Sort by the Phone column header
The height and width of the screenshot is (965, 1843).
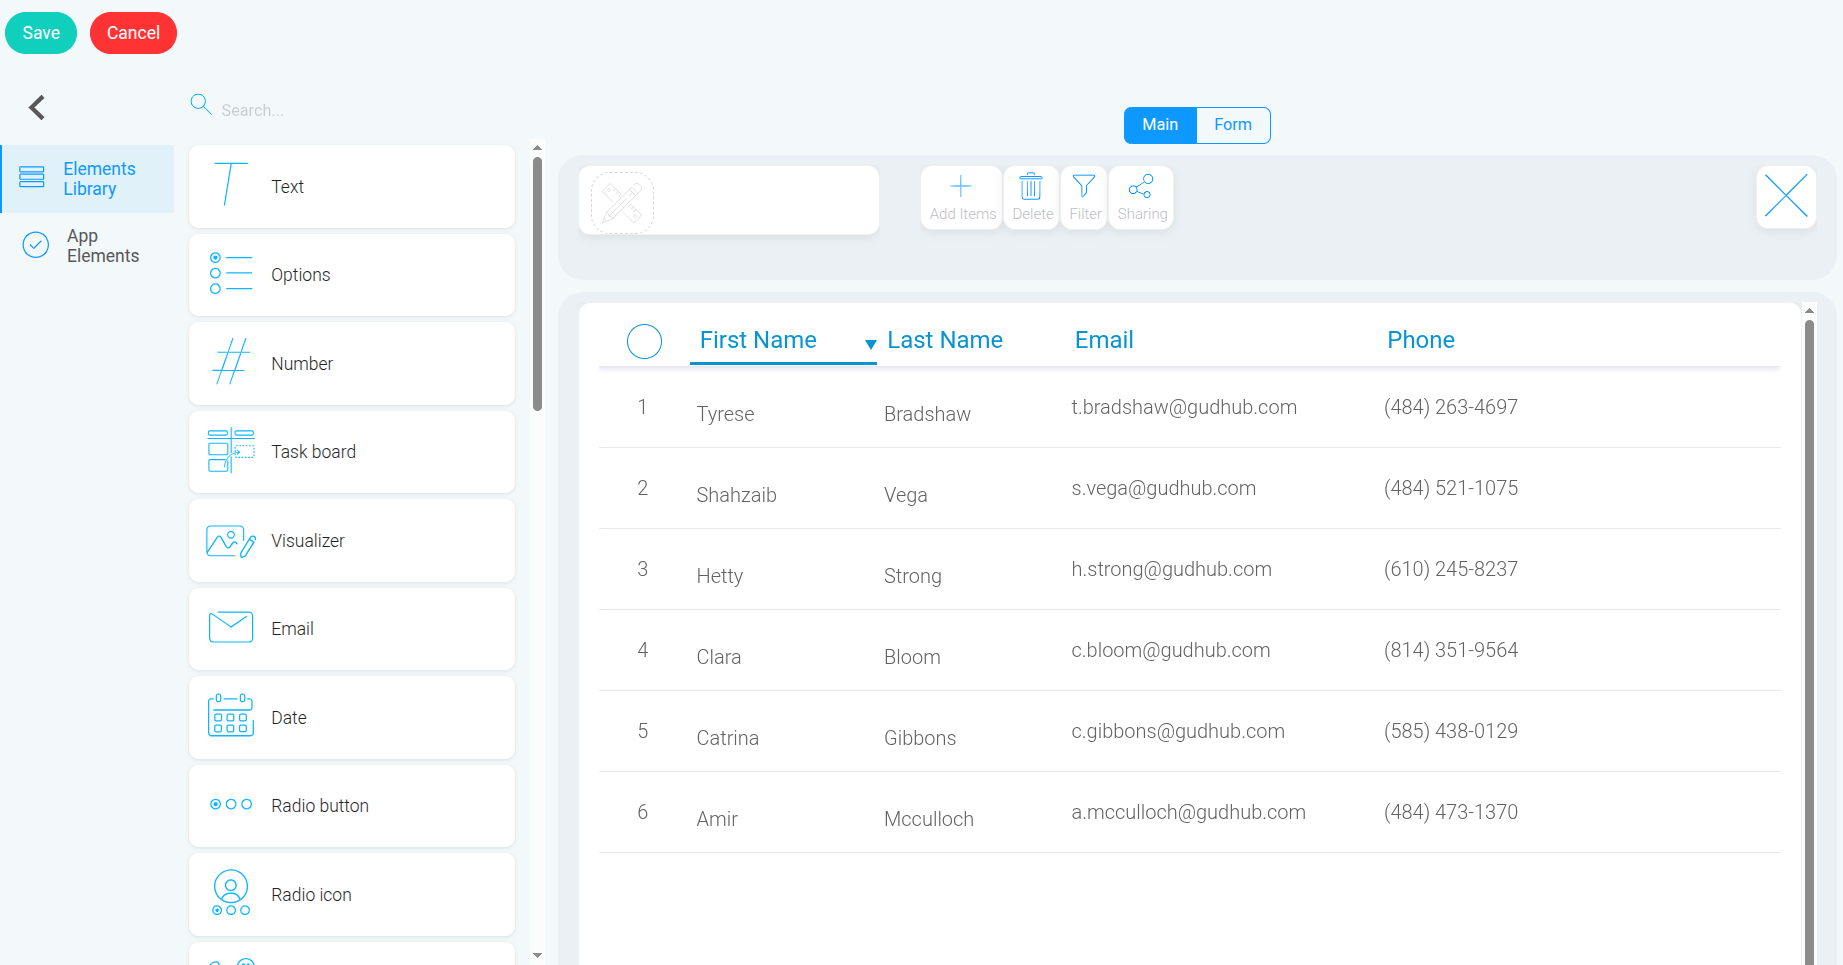(x=1421, y=340)
